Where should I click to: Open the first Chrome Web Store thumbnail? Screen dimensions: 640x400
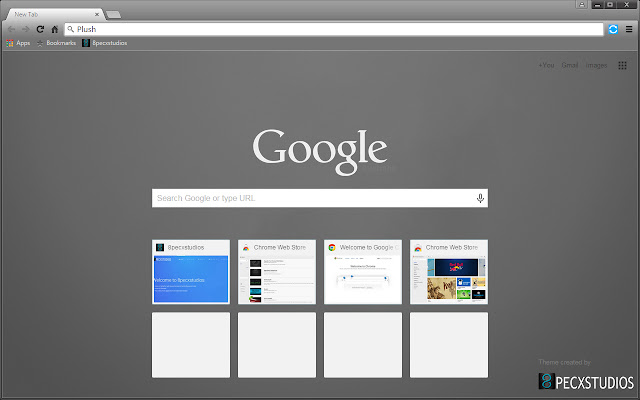tap(277, 272)
